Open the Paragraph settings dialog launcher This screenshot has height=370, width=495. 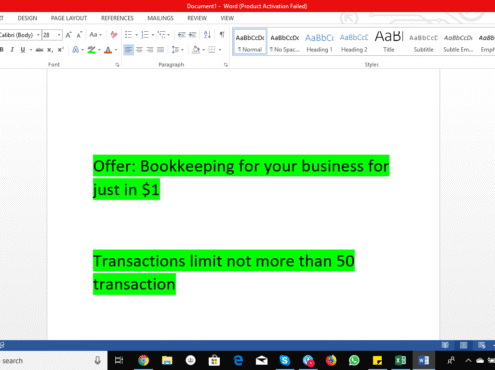coord(226,65)
